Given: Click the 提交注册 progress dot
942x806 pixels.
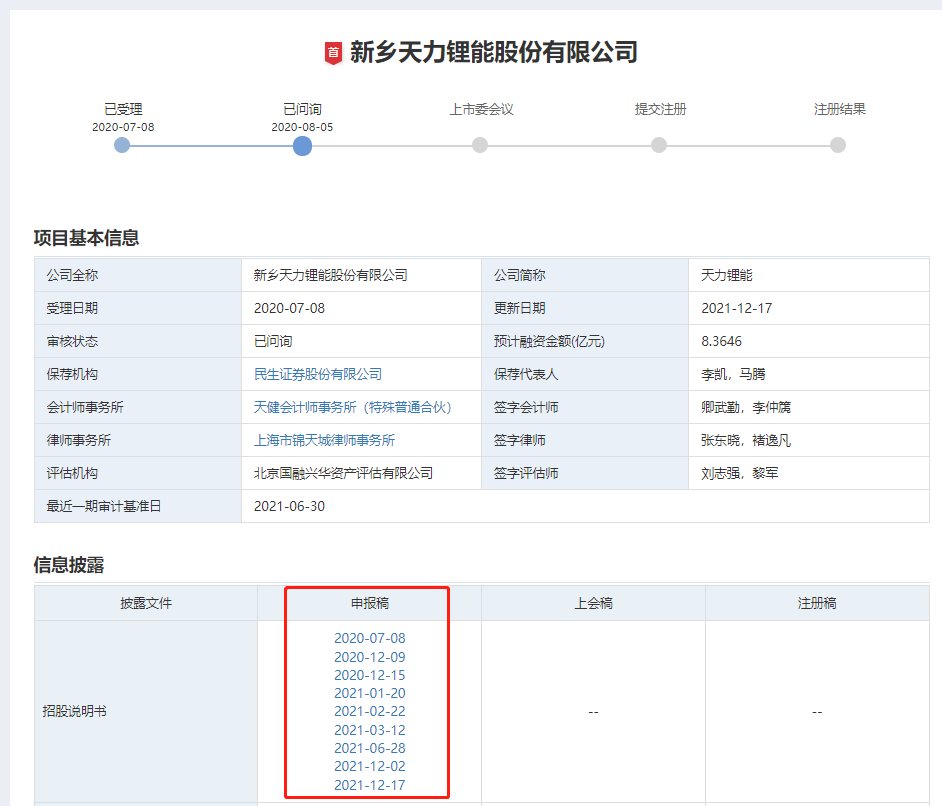Looking at the screenshot, I should tap(658, 145).
